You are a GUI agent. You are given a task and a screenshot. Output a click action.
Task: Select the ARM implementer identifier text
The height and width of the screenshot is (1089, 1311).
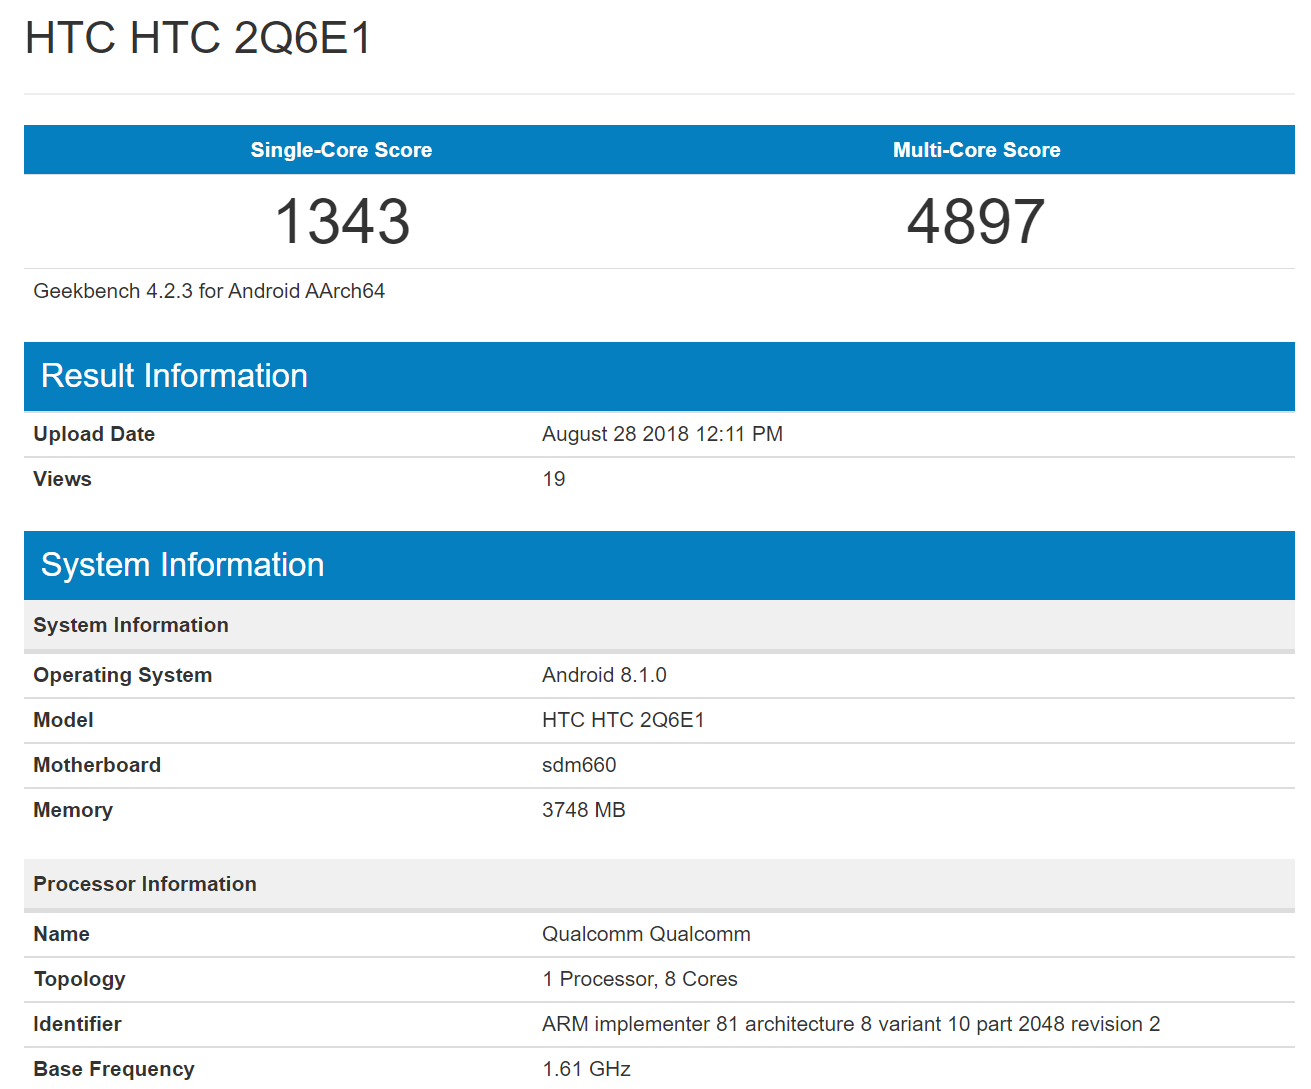click(x=851, y=1024)
